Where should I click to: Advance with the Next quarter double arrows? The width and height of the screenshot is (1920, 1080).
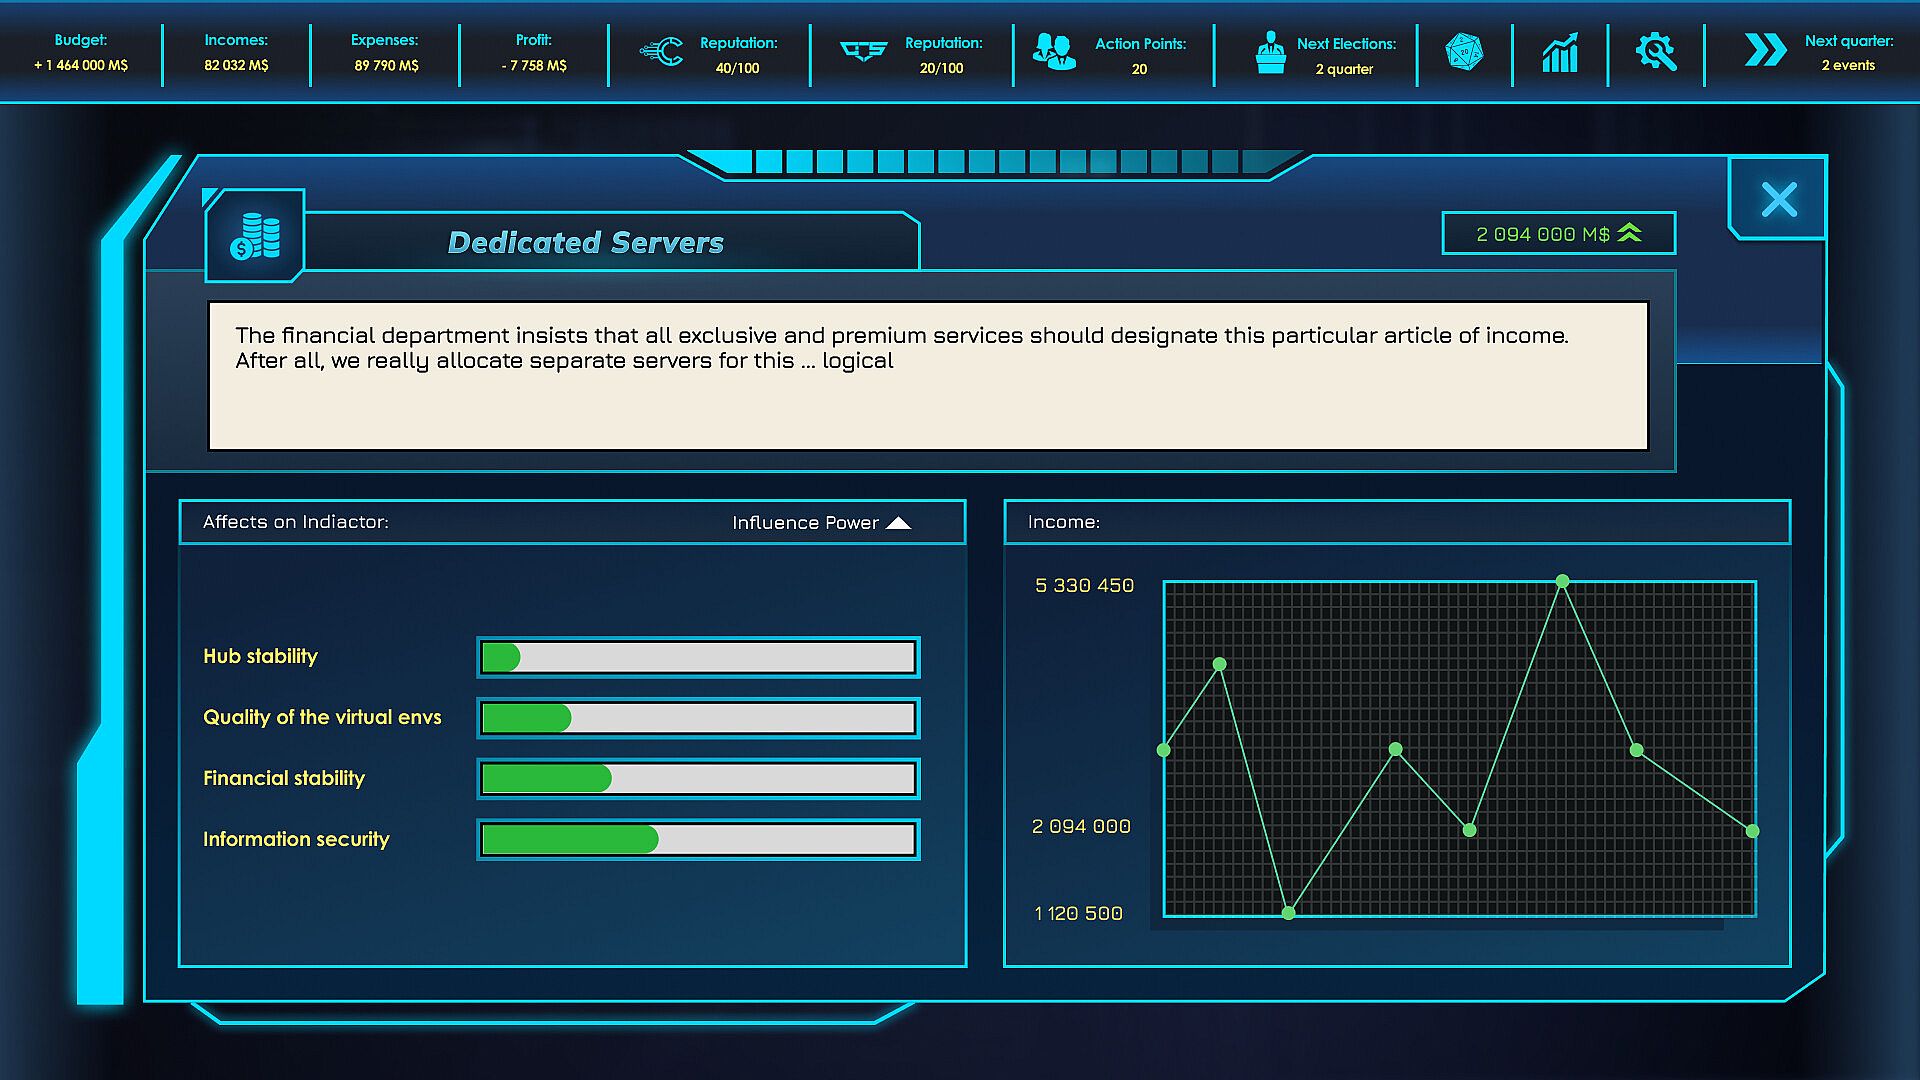[1765, 50]
